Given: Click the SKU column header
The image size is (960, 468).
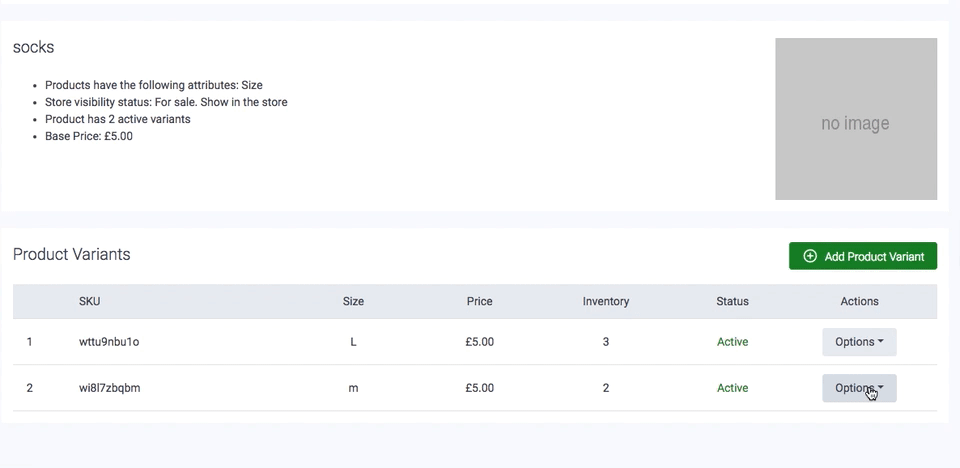Looking at the screenshot, I should 90,301.
